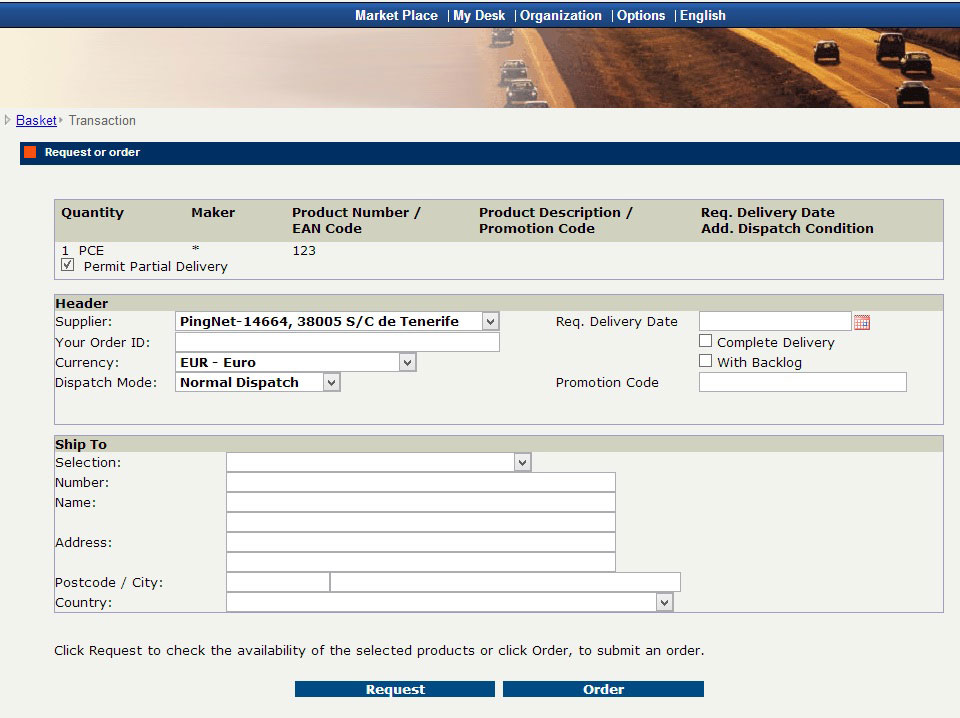Image resolution: width=960 pixels, height=718 pixels.
Task: Open the Market Place menu
Action: [396, 15]
